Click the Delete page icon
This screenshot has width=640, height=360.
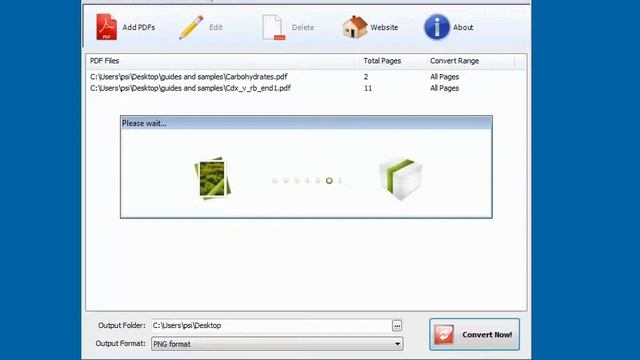pos(273,27)
